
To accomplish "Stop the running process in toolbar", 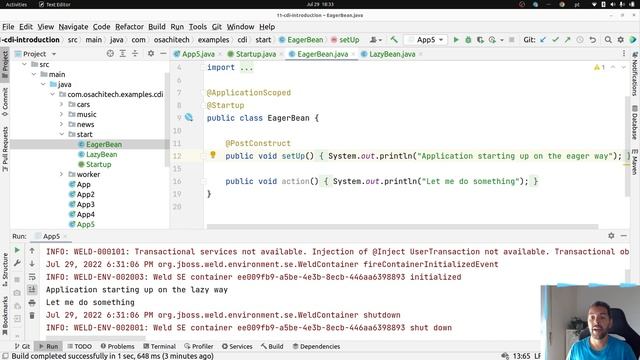I will tap(511, 40).
